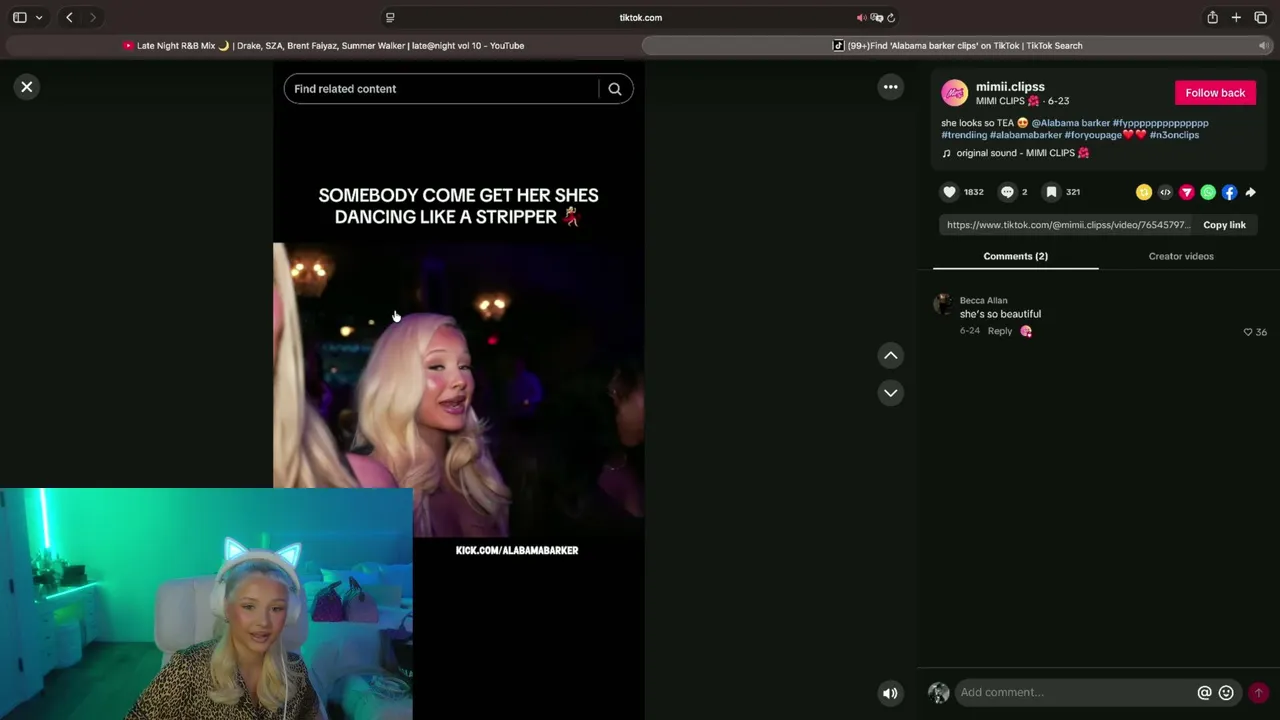The width and height of the screenshot is (1280, 720).
Task: Click the video URL link text field
Action: click(x=1068, y=225)
